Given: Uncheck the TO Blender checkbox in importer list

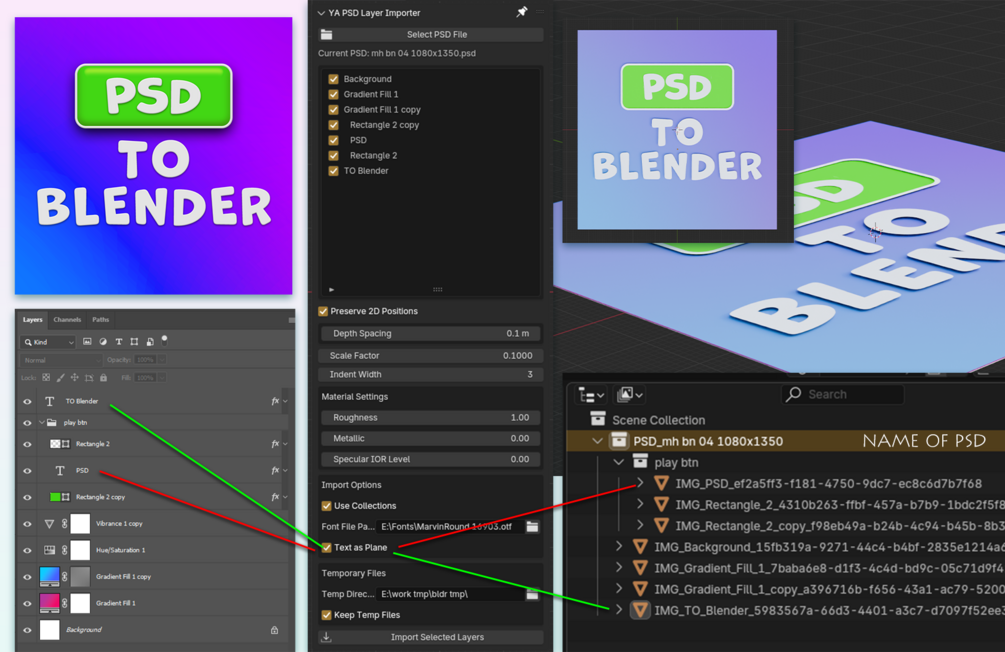Looking at the screenshot, I should (333, 171).
